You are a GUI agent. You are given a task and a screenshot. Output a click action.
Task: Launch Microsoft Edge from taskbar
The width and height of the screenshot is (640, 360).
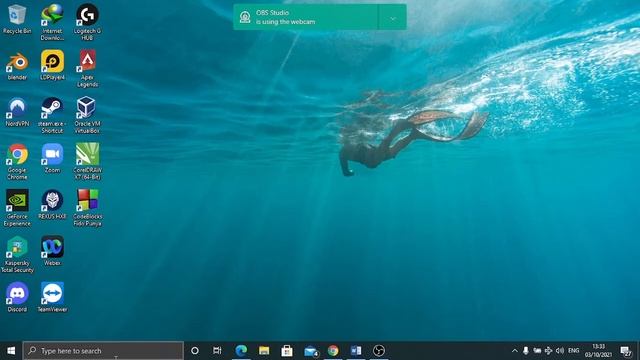(241, 351)
